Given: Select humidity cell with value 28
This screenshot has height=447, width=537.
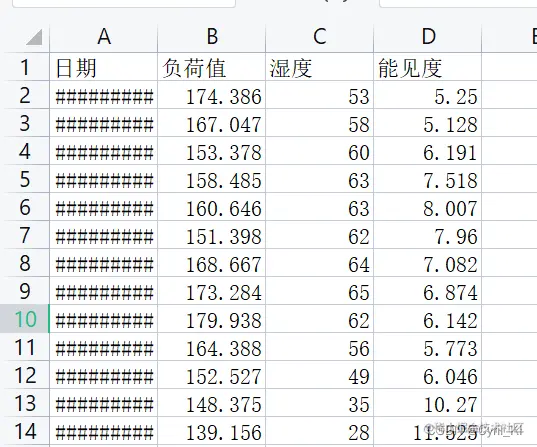Looking at the screenshot, I should 319,431.
